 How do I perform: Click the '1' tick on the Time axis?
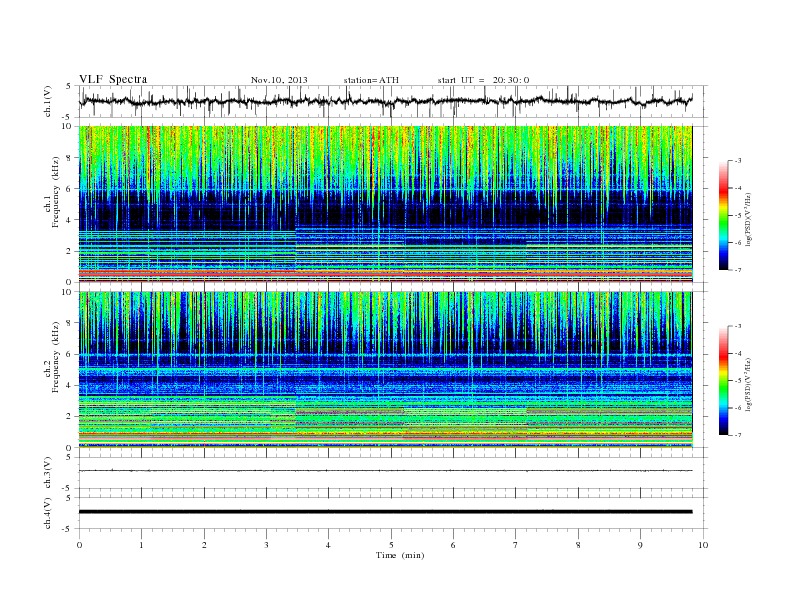(x=141, y=545)
